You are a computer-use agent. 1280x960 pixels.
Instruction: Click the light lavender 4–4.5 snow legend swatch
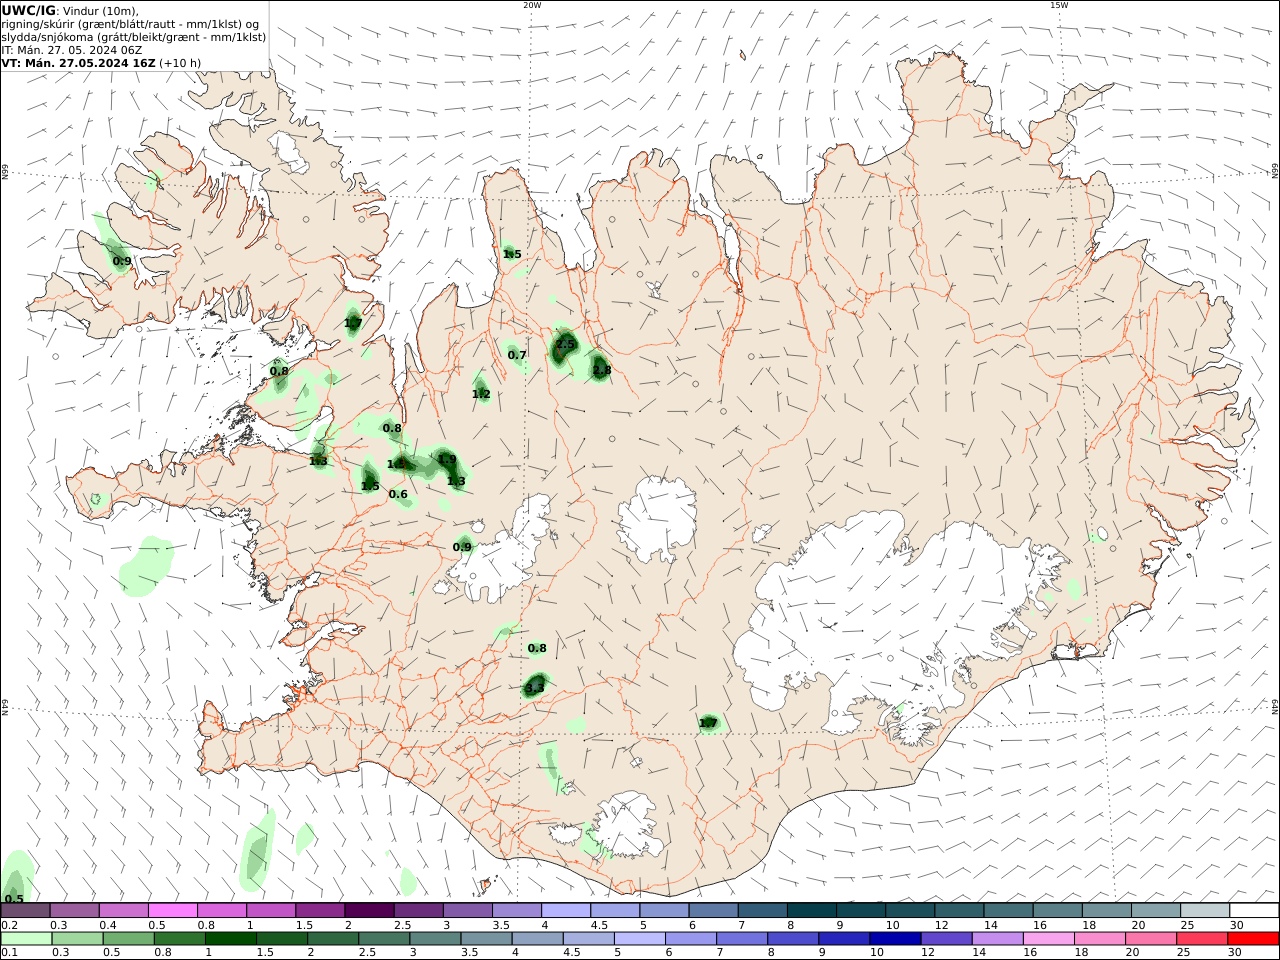pyautogui.click(x=565, y=910)
